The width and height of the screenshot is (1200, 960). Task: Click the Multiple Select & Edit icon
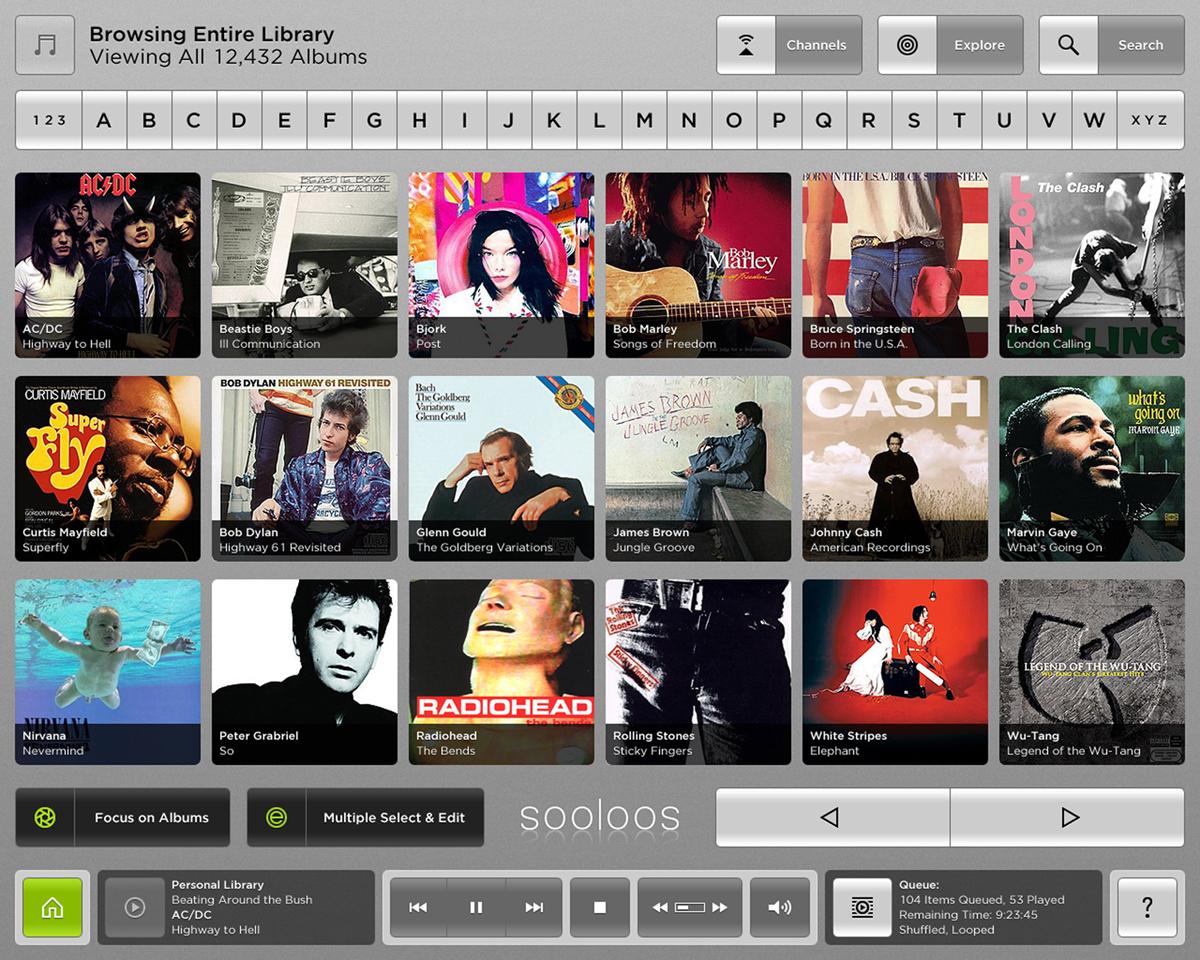(x=277, y=817)
